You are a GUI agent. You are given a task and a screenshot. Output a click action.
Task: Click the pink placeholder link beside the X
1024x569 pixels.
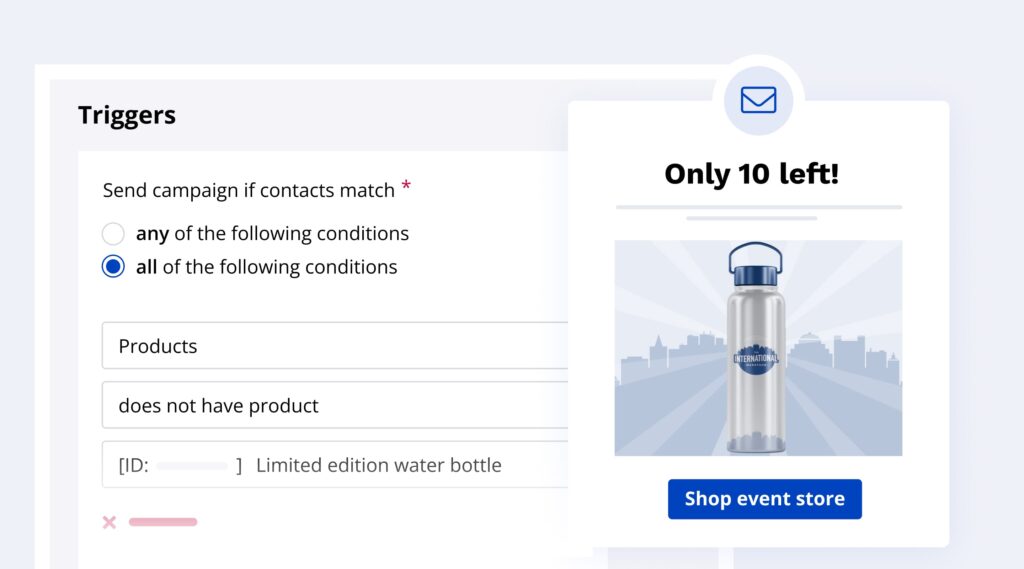pyautogui.click(x=163, y=522)
